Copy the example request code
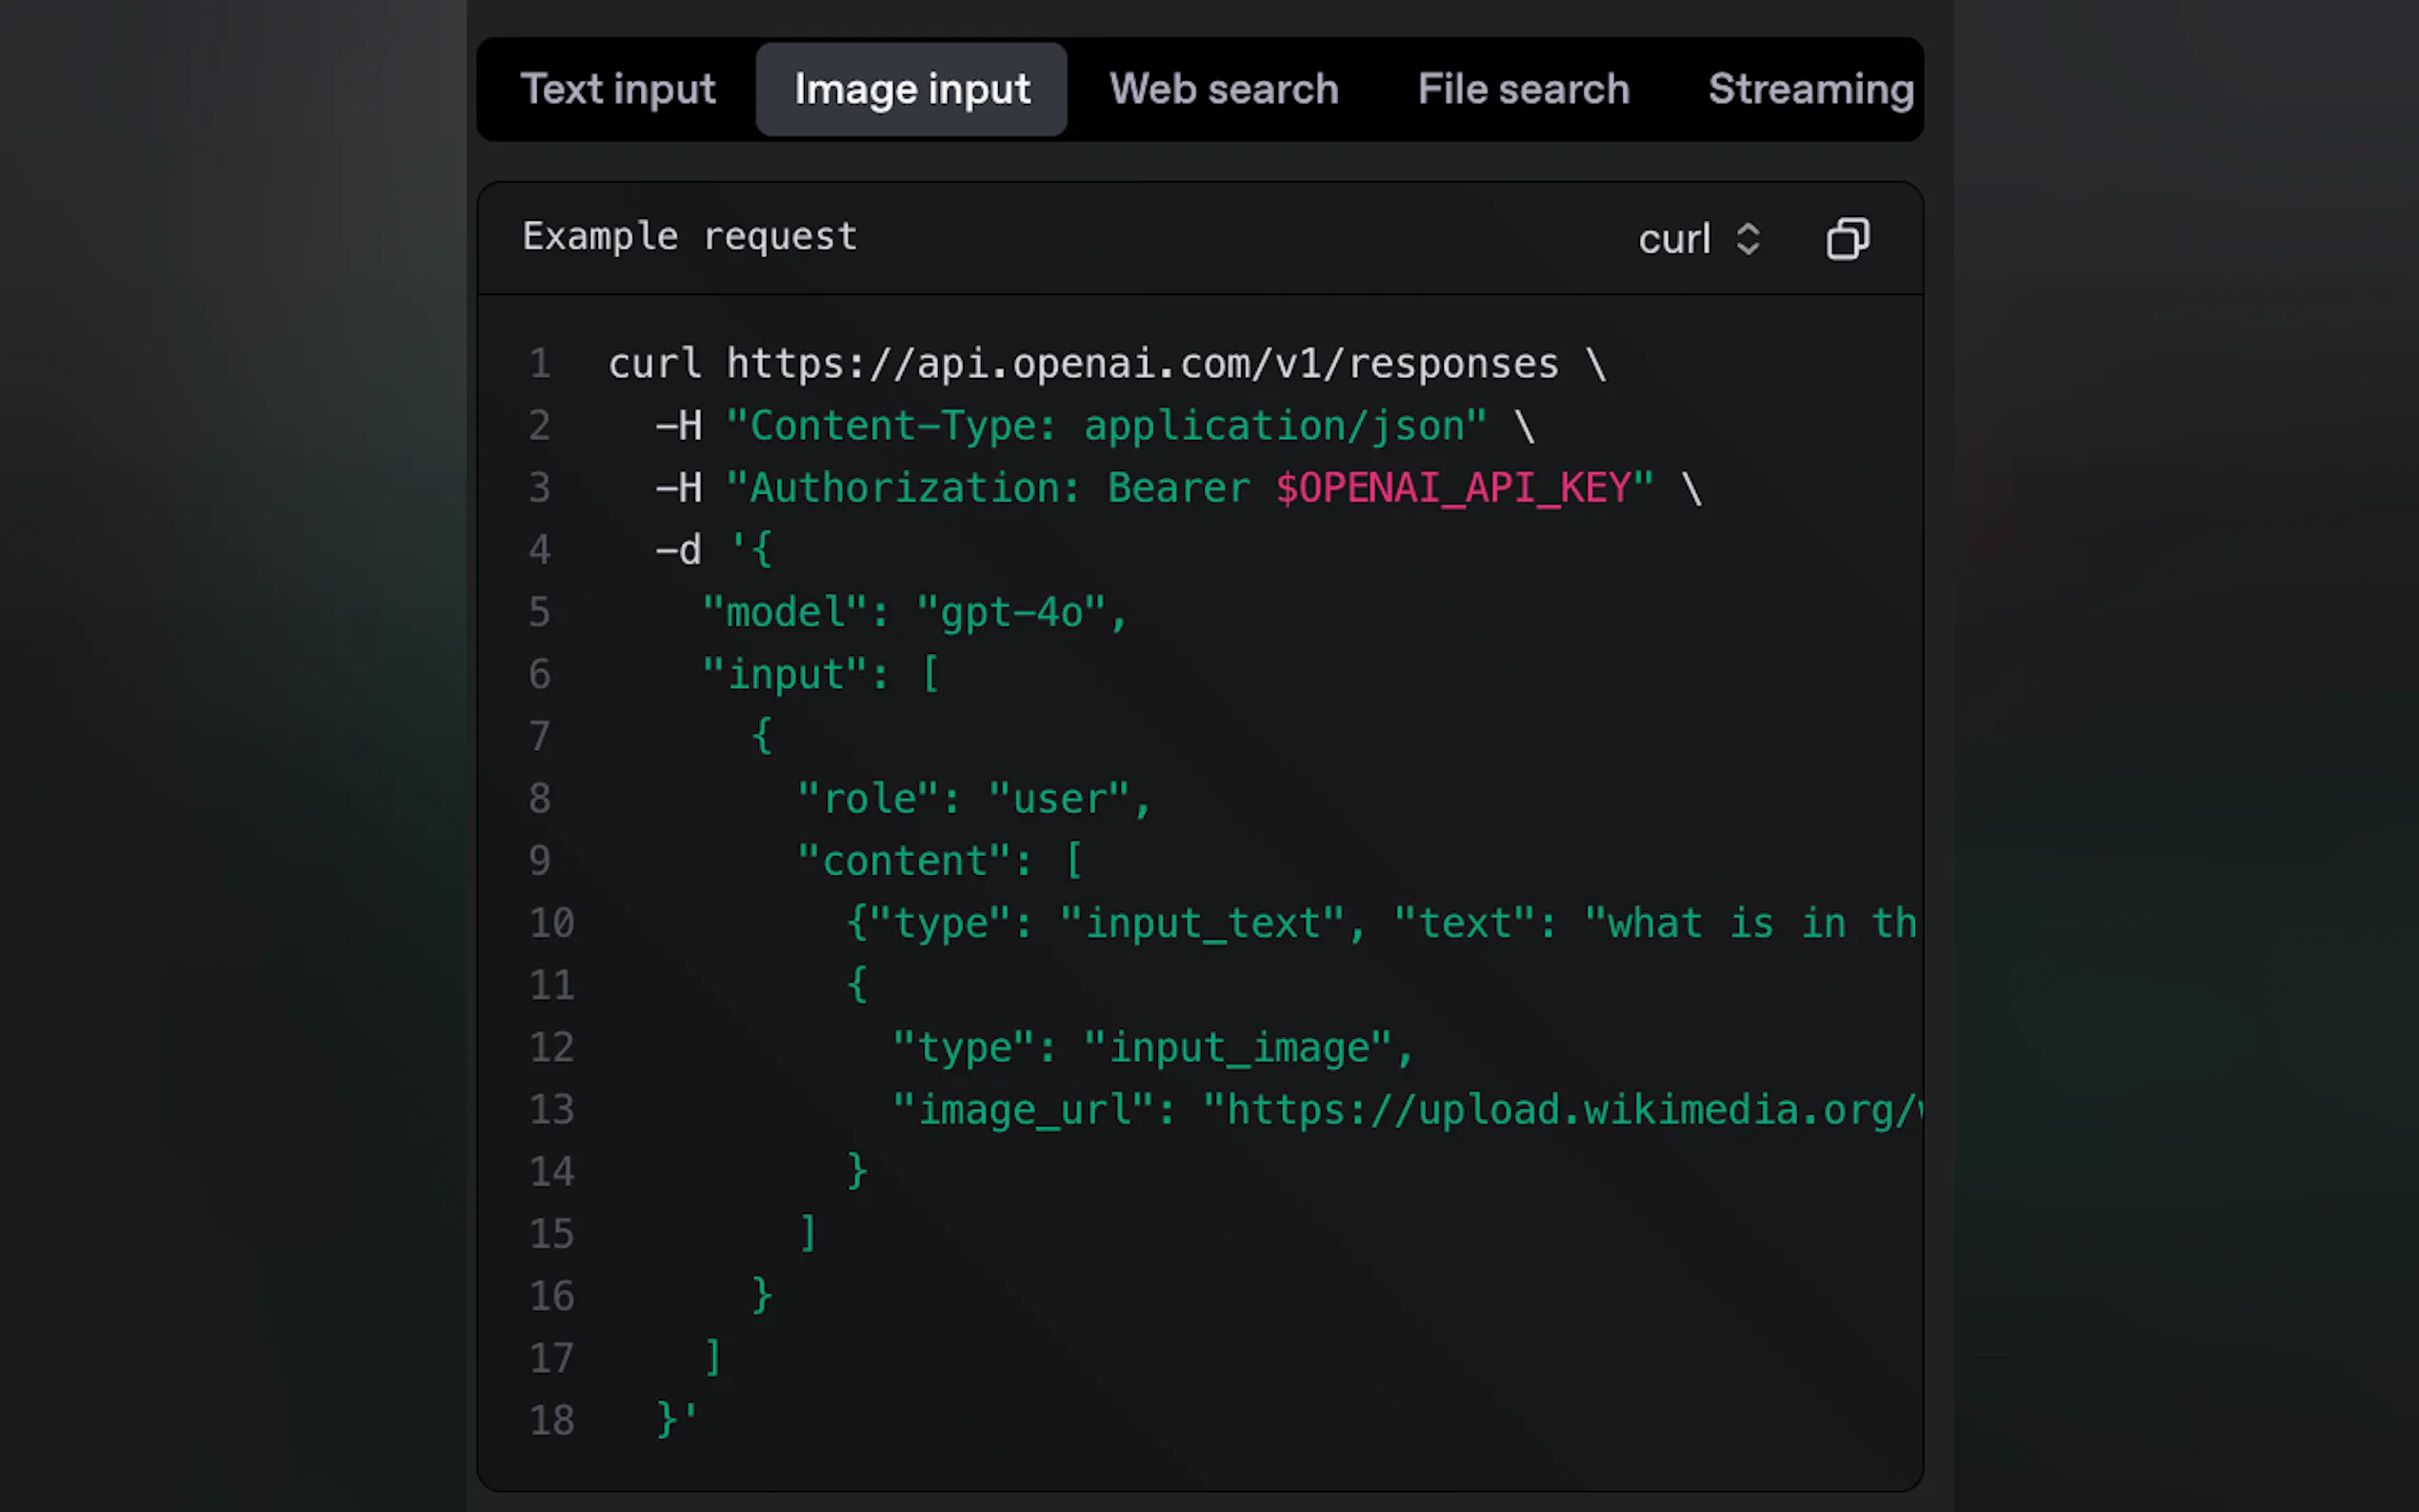 (1847, 239)
